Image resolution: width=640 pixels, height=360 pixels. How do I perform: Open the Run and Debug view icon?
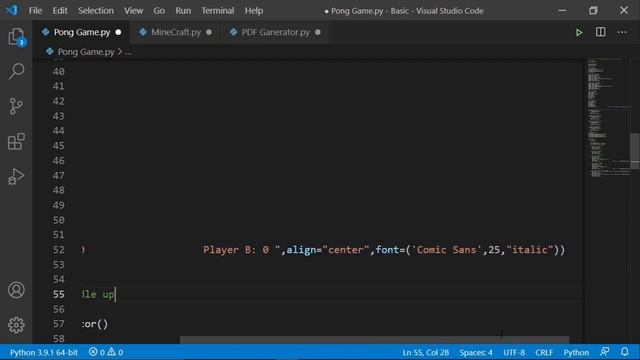[x=16, y=177]
